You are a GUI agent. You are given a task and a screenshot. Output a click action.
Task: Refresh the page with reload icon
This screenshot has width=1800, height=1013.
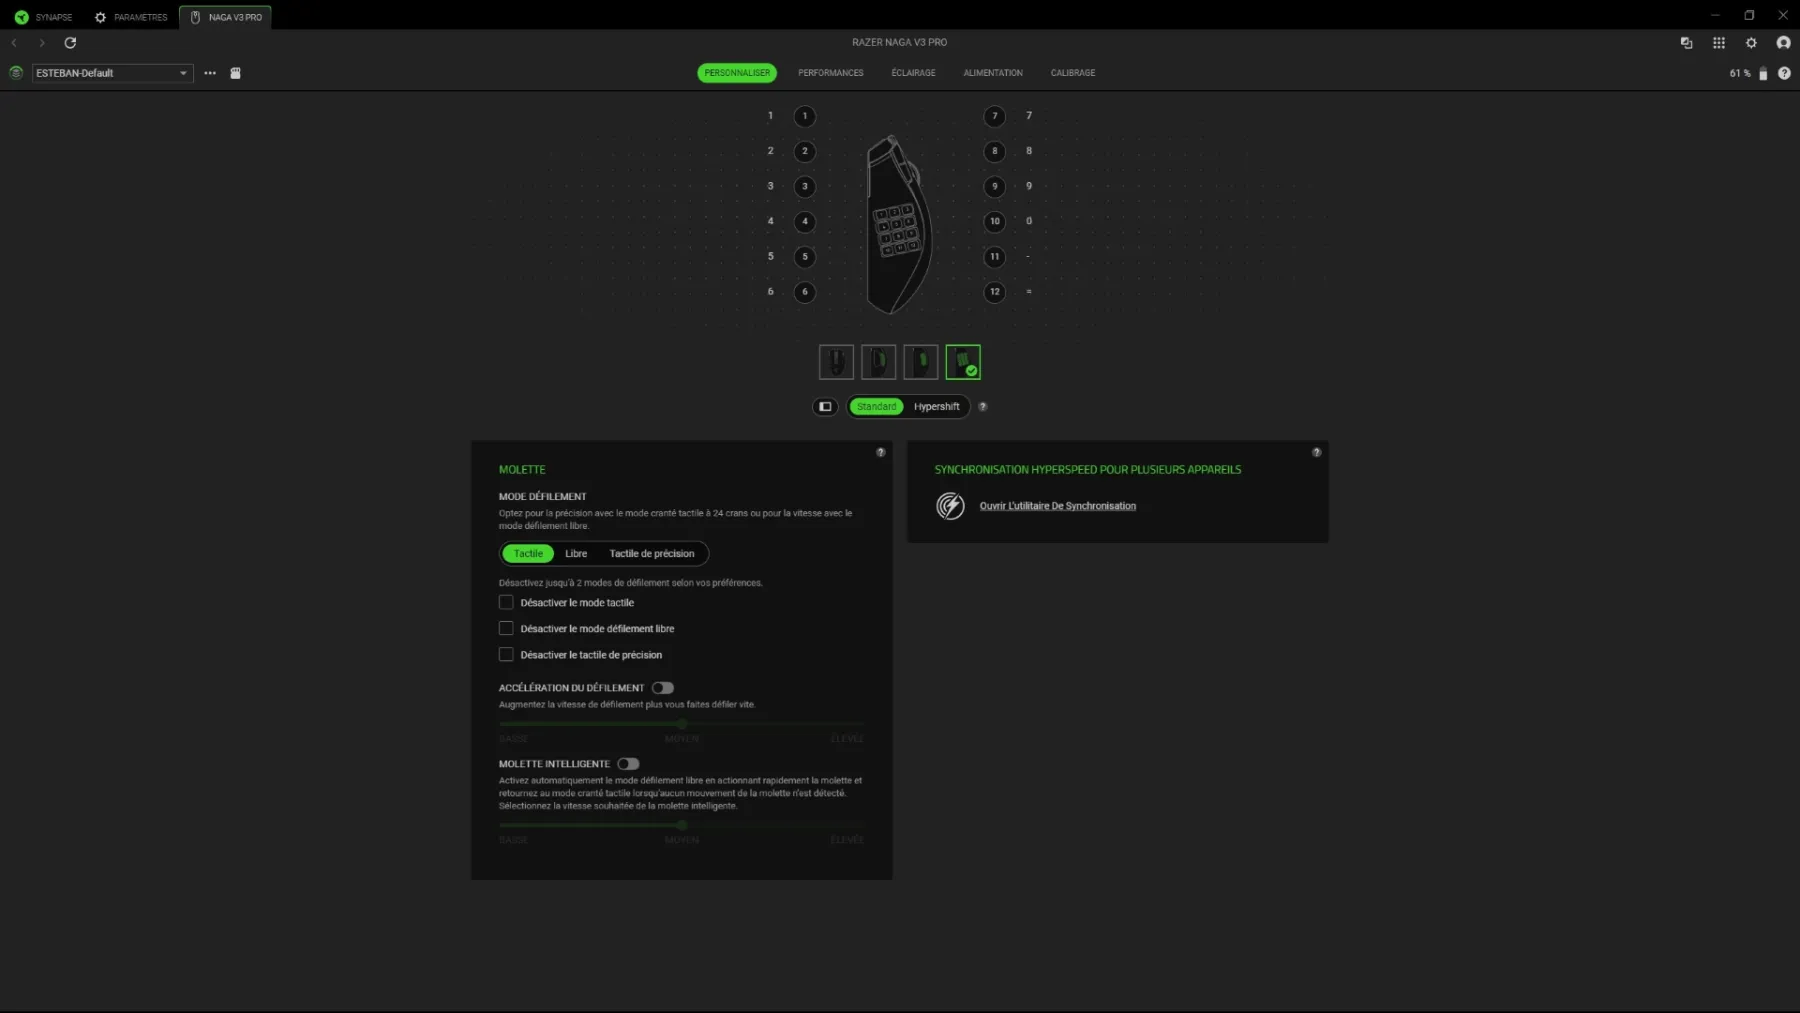(x=70, y=43)
